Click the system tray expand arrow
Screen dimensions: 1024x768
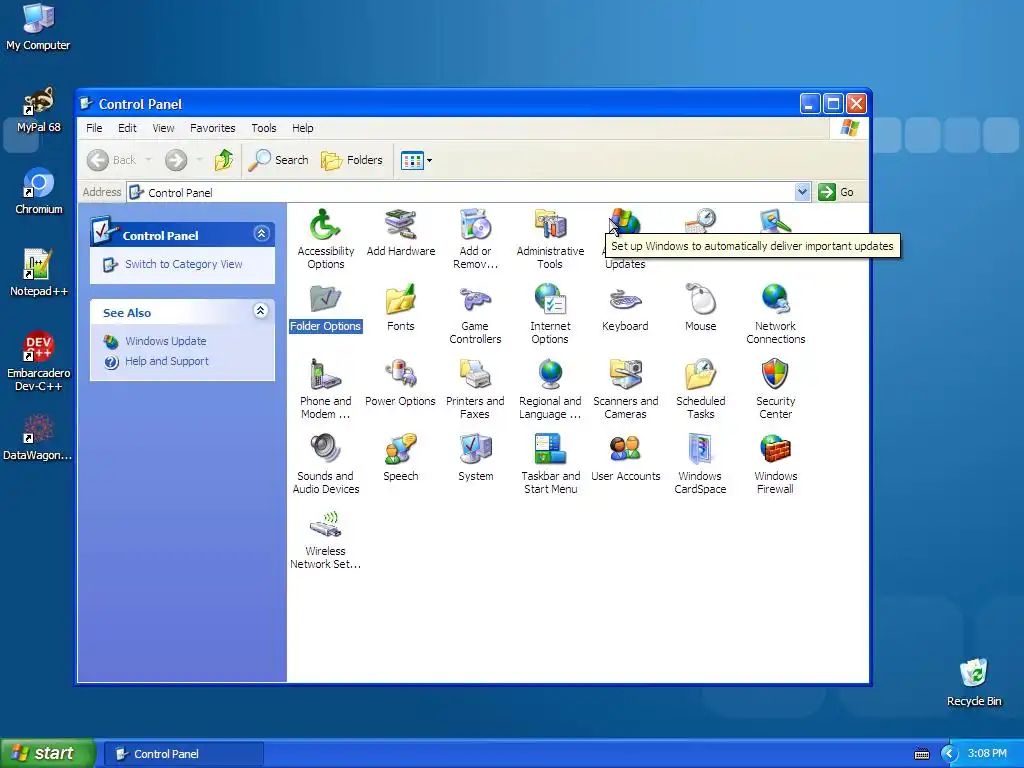pyautogui.click(x=949, y=754)
